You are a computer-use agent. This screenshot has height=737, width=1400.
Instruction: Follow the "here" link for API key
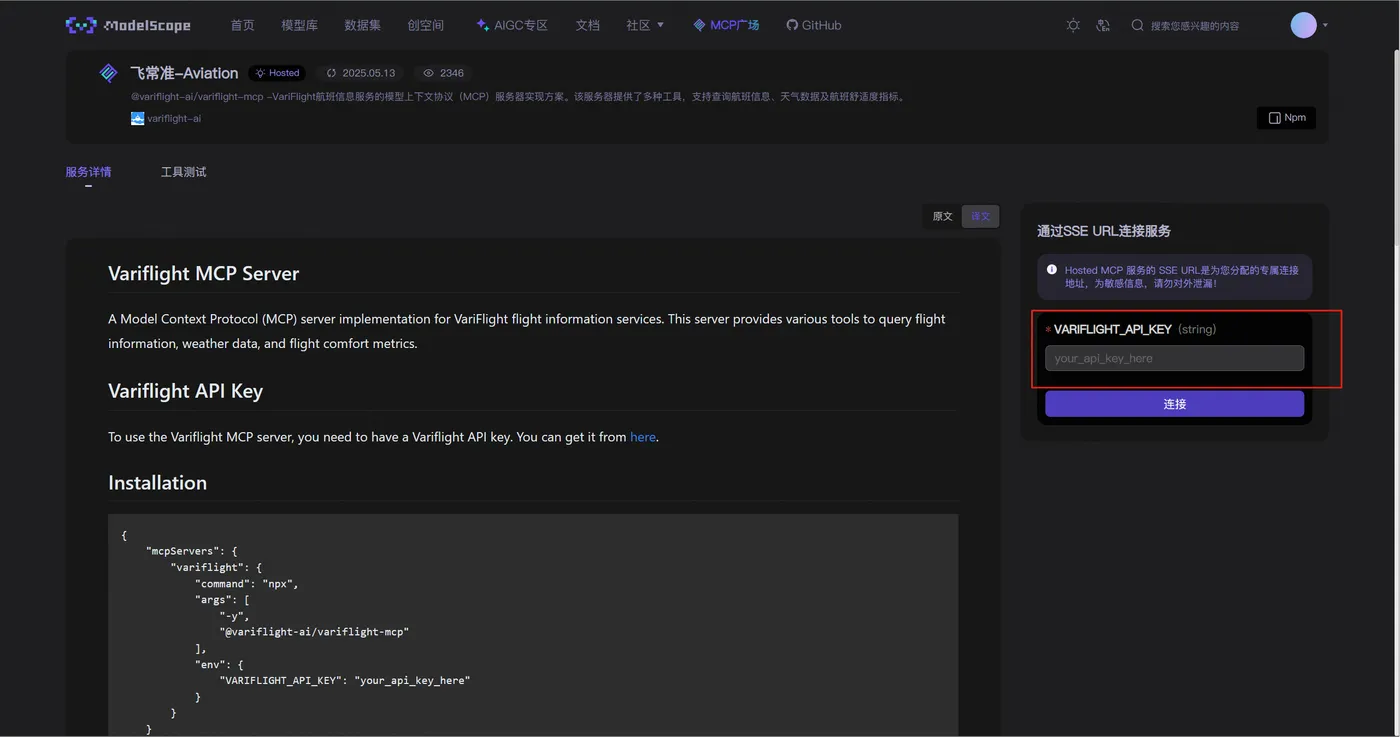point(643,437)
